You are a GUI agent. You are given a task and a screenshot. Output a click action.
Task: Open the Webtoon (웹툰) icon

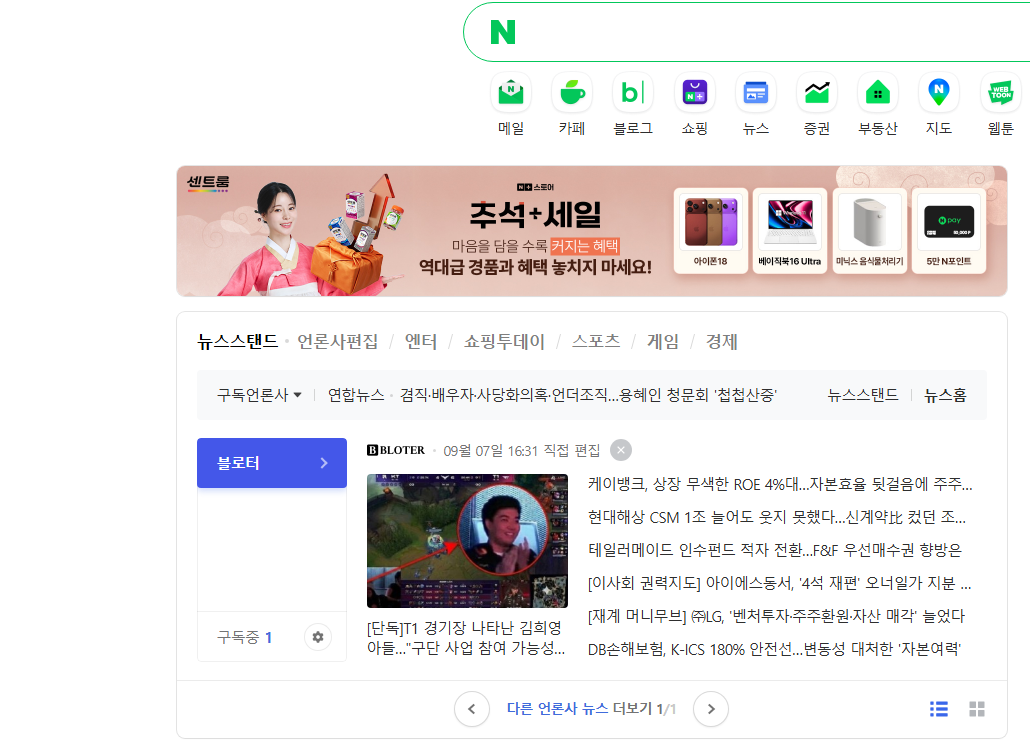[1000, 93]
